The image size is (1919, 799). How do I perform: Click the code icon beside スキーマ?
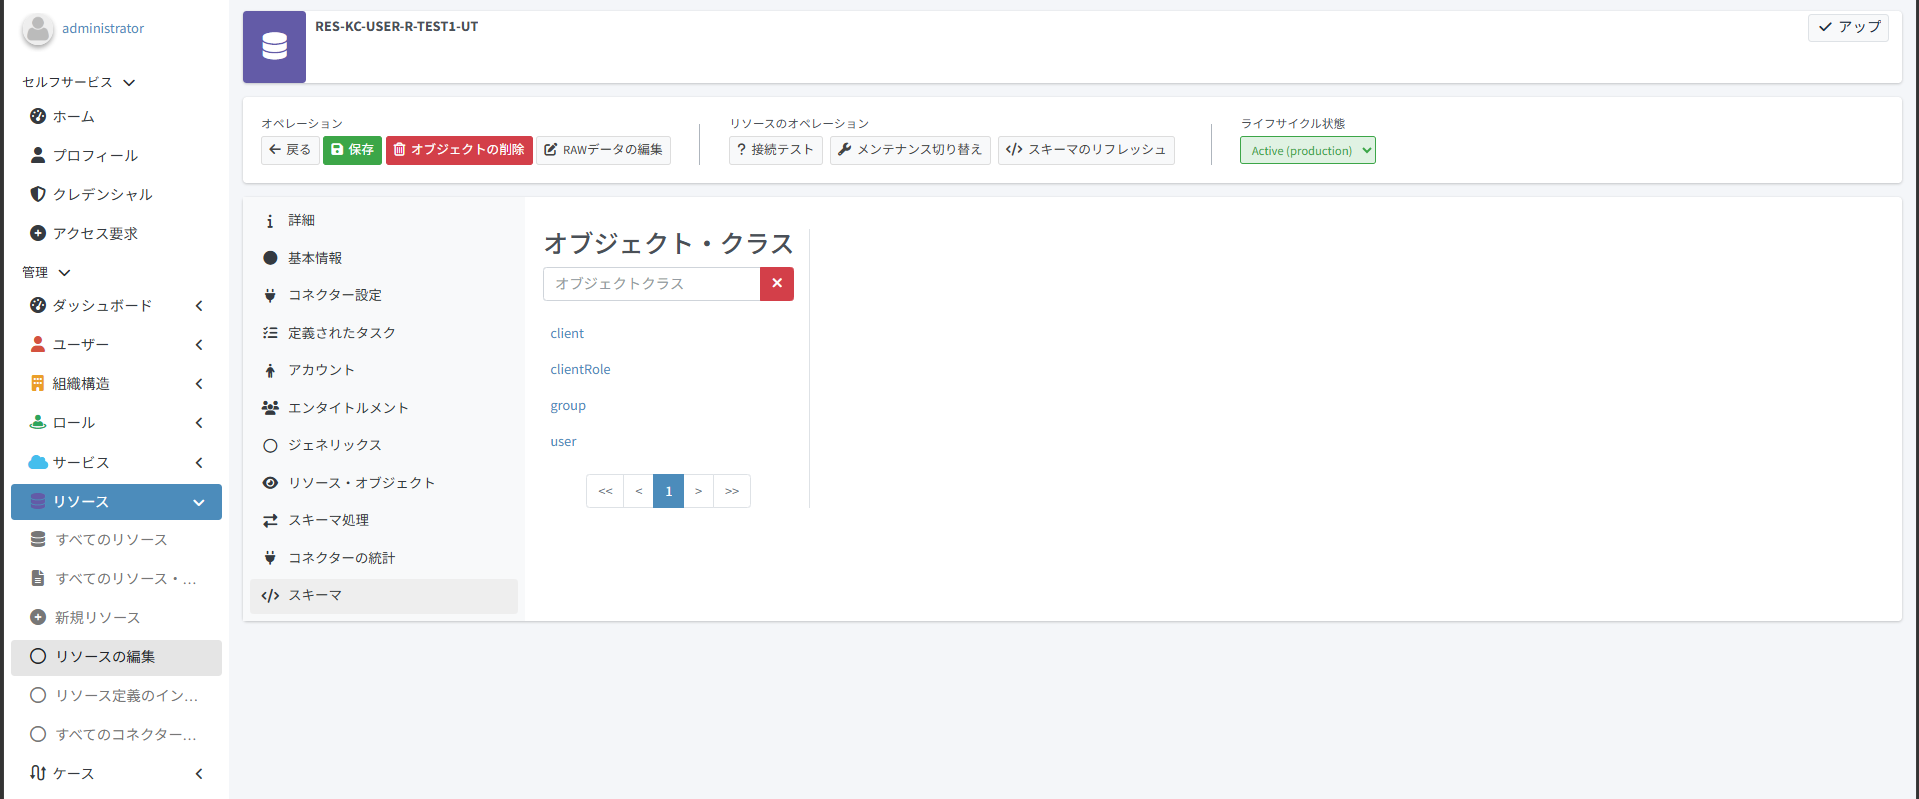coord(270,595)
